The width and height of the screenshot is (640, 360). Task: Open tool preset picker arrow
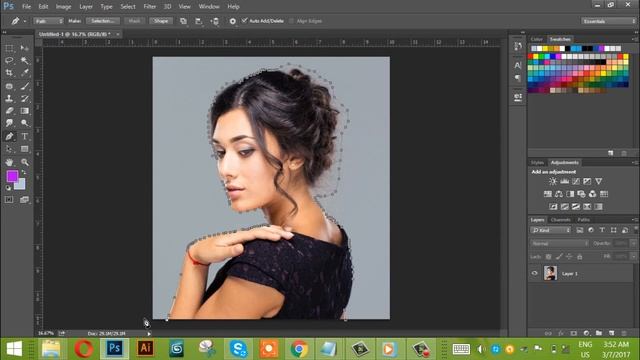click(x=25, y=21)
